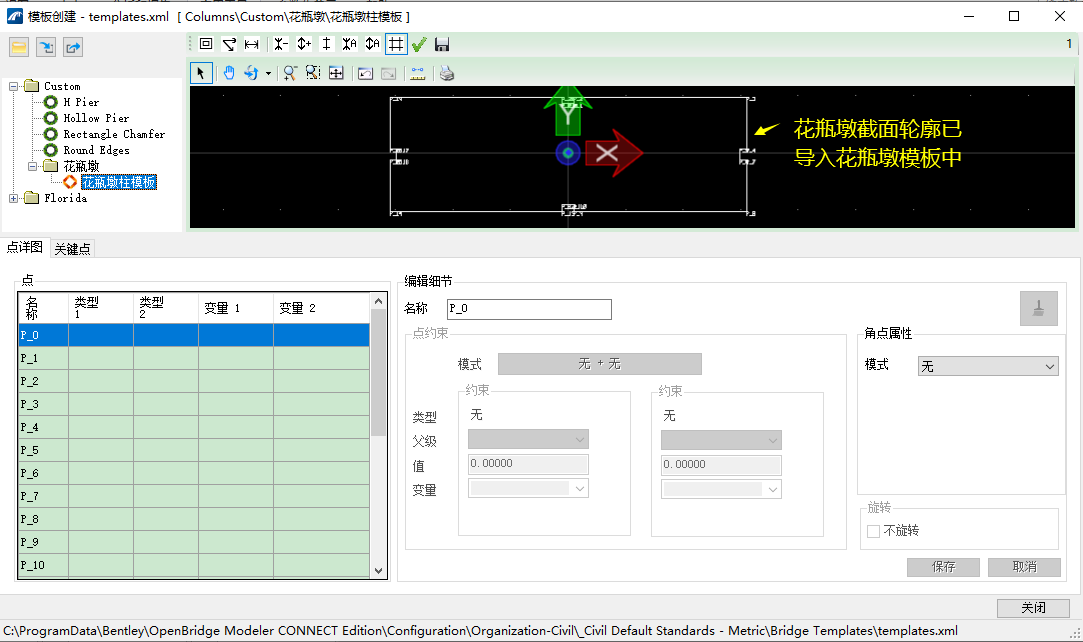Select the hand pan tool
Viewport: 1083px width, 642px height.
pos(229,72)
